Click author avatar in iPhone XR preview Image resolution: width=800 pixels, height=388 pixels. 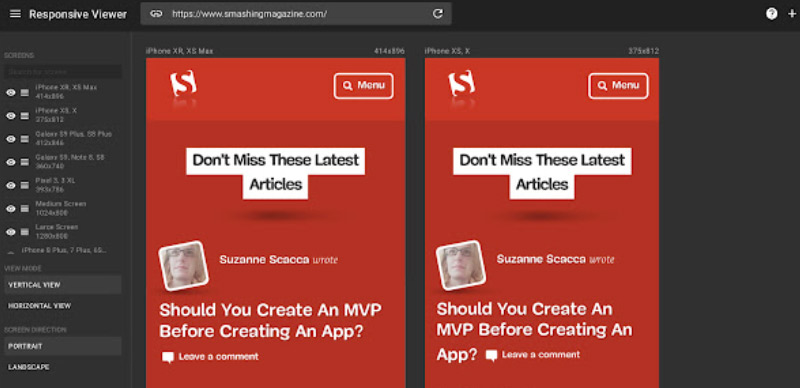(x=184, y=266)
